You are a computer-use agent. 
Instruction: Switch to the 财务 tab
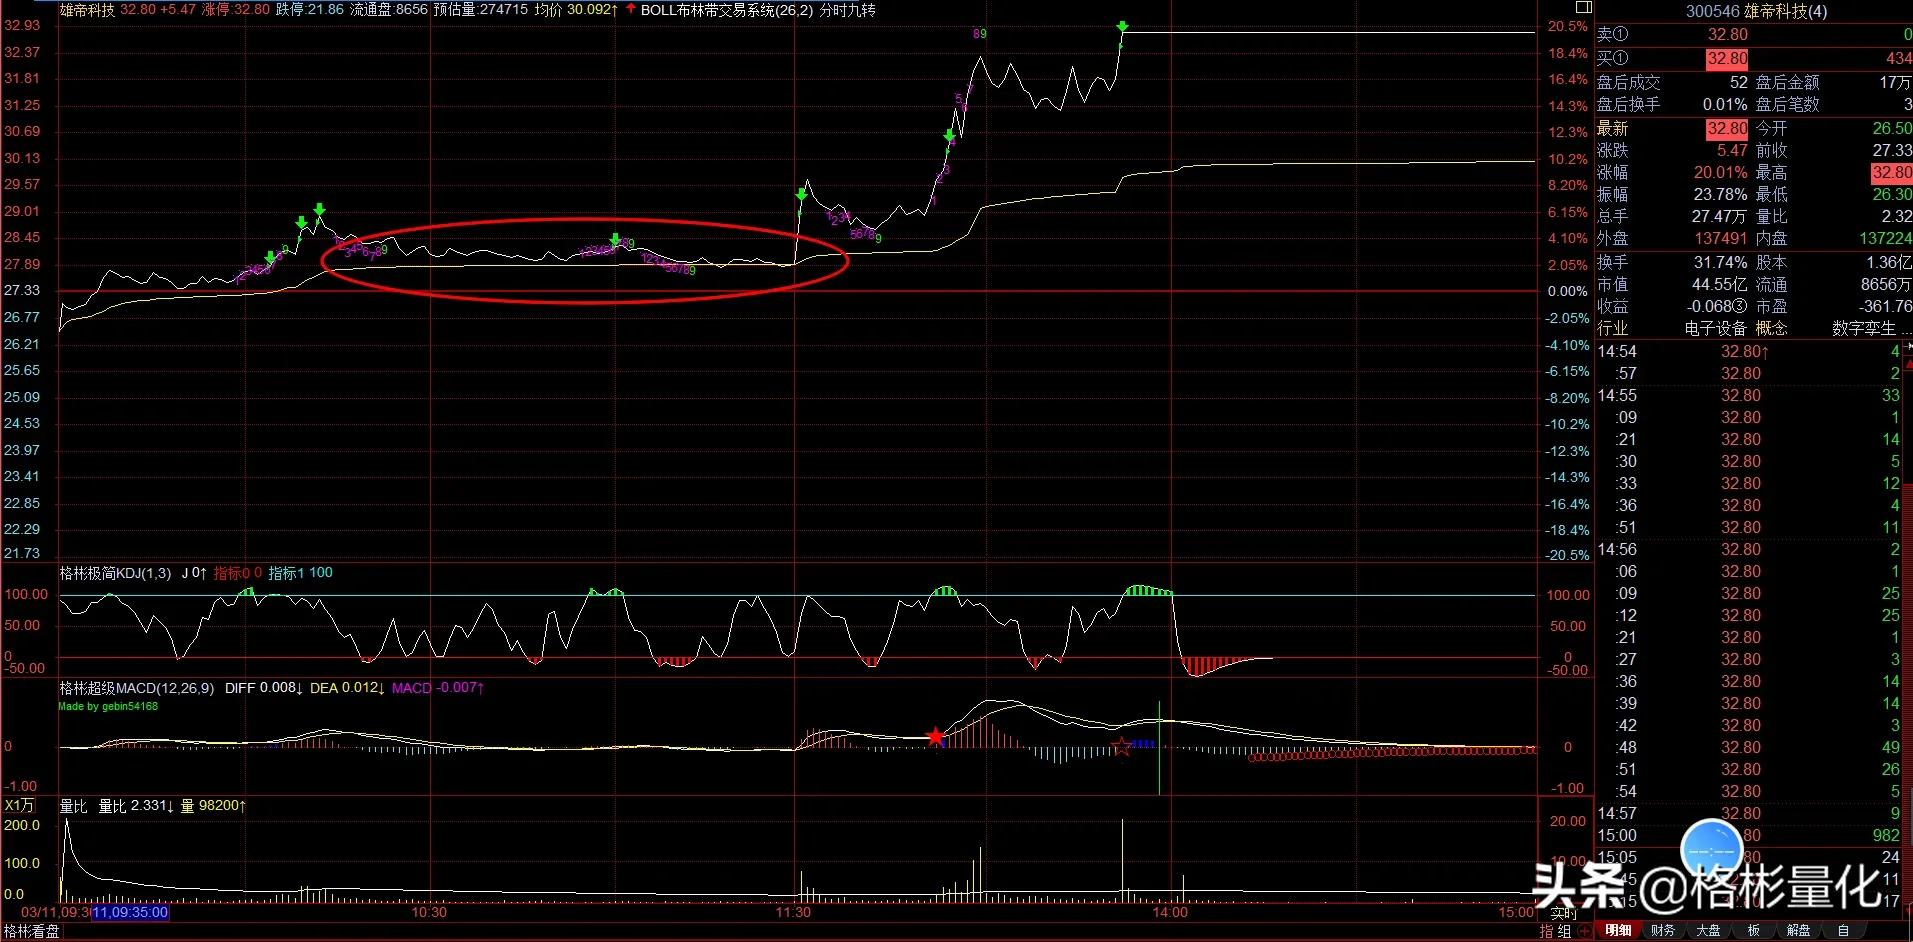tap(1663, 931)
